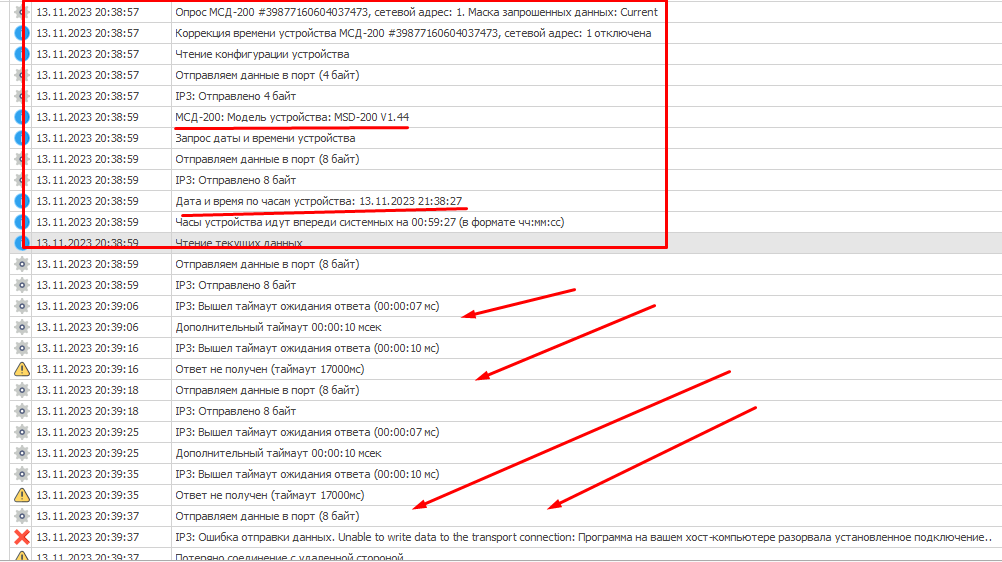The height and width of the screenshot is (562, 1002).
Task: Click 'Дата и время по часам устройства' message
Action: pyautogui.click(x=318, y=201)
